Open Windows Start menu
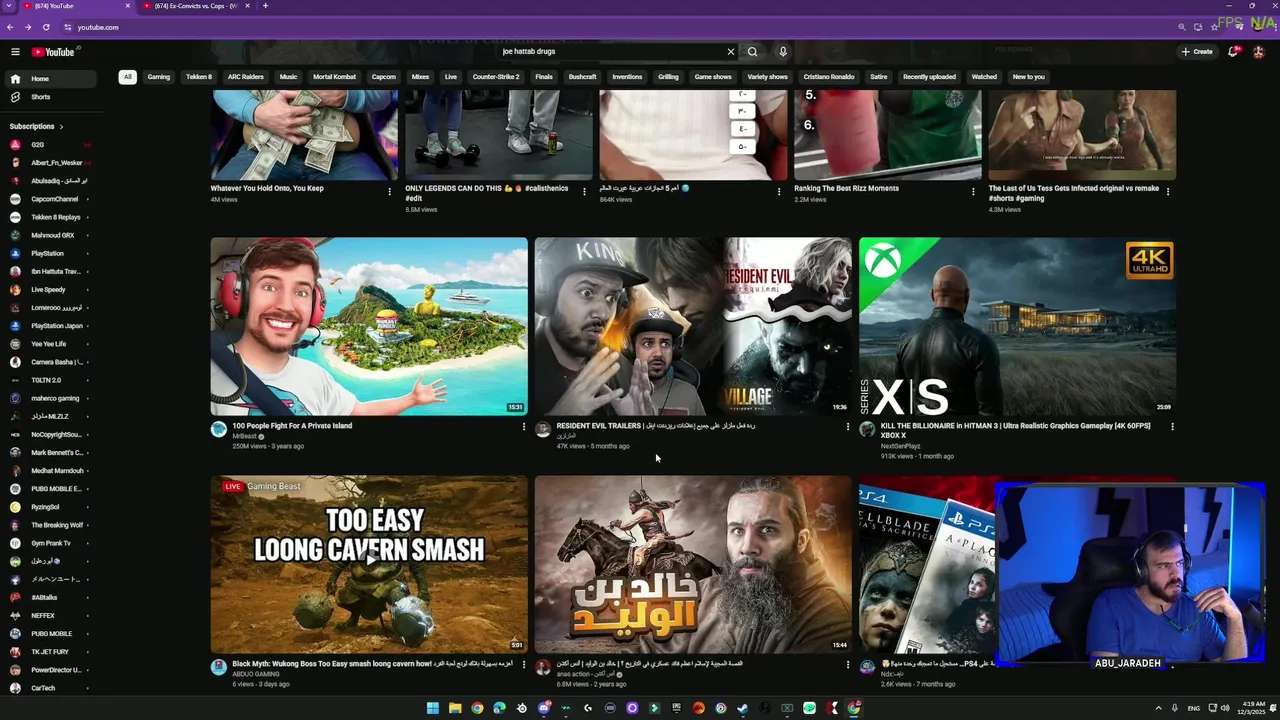 click(x=433, y=708)
